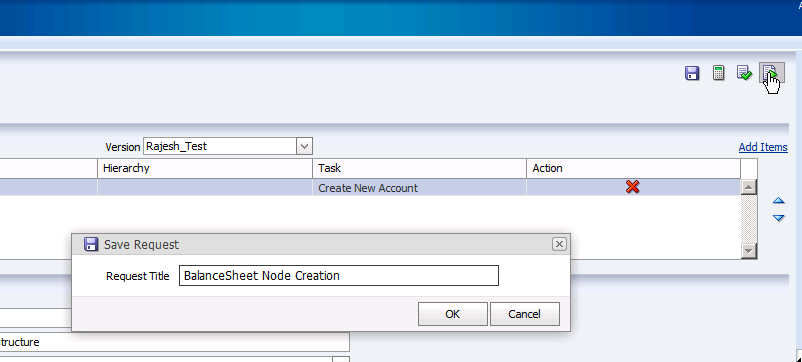Click the field ending in 'tructure'
The image size is (802, 362).
pos(174,342)
